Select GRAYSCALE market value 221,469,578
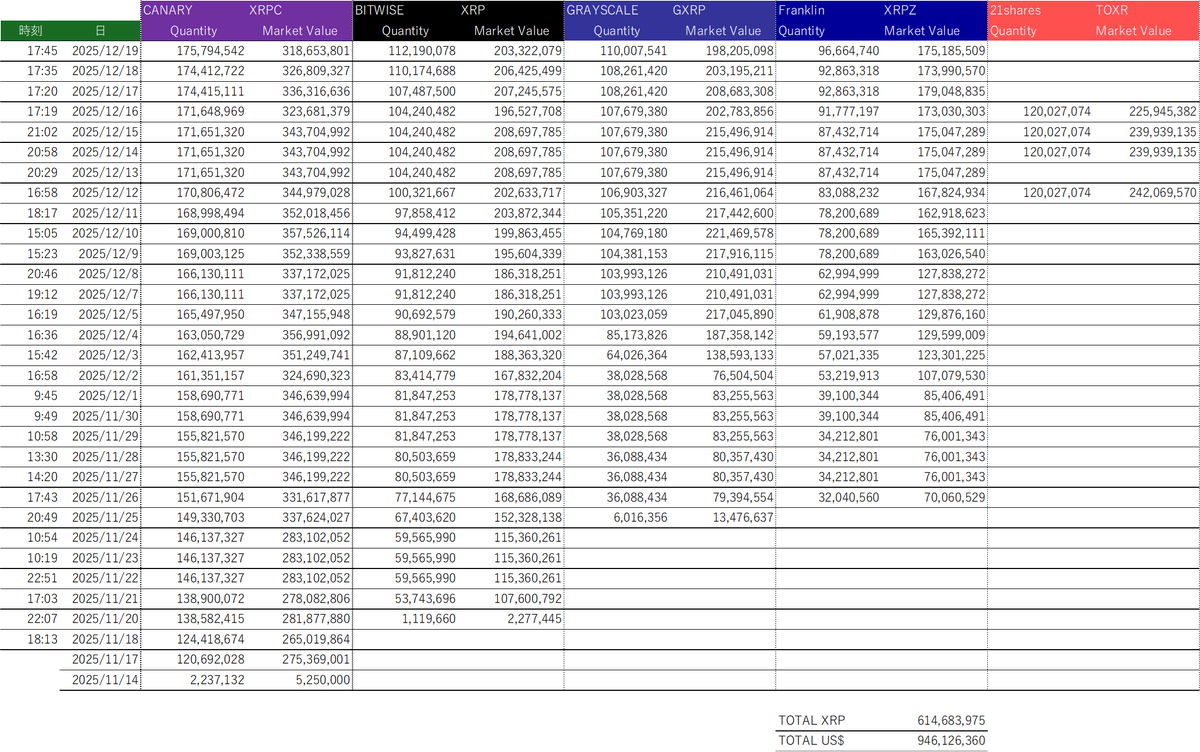Screen dimensions: 1200x752 click(x=738, y=233)
